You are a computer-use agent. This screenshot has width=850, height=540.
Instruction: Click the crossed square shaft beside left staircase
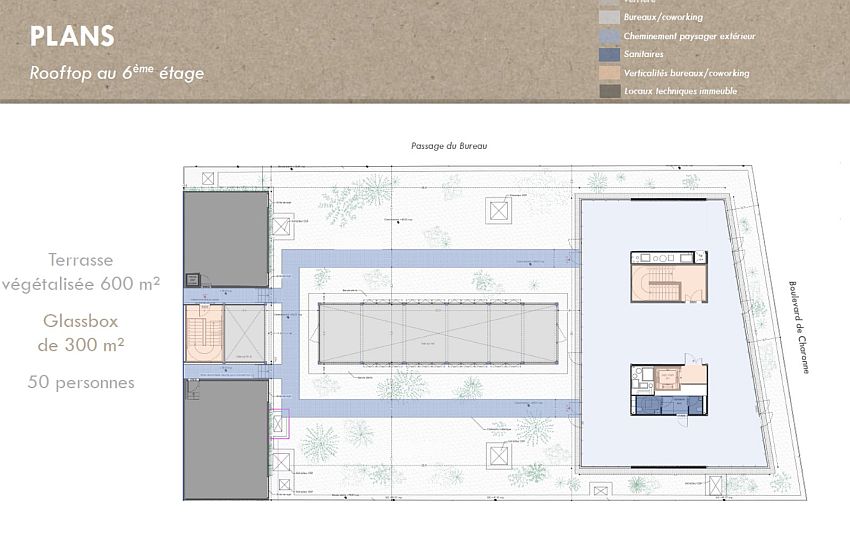244,333
